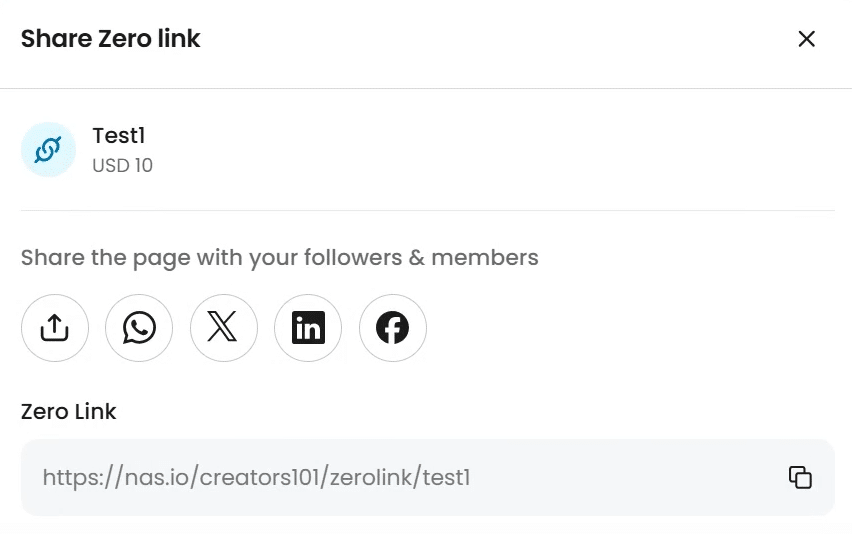
Task: Copy the Zero Link URL
Action: pos(800,477)
